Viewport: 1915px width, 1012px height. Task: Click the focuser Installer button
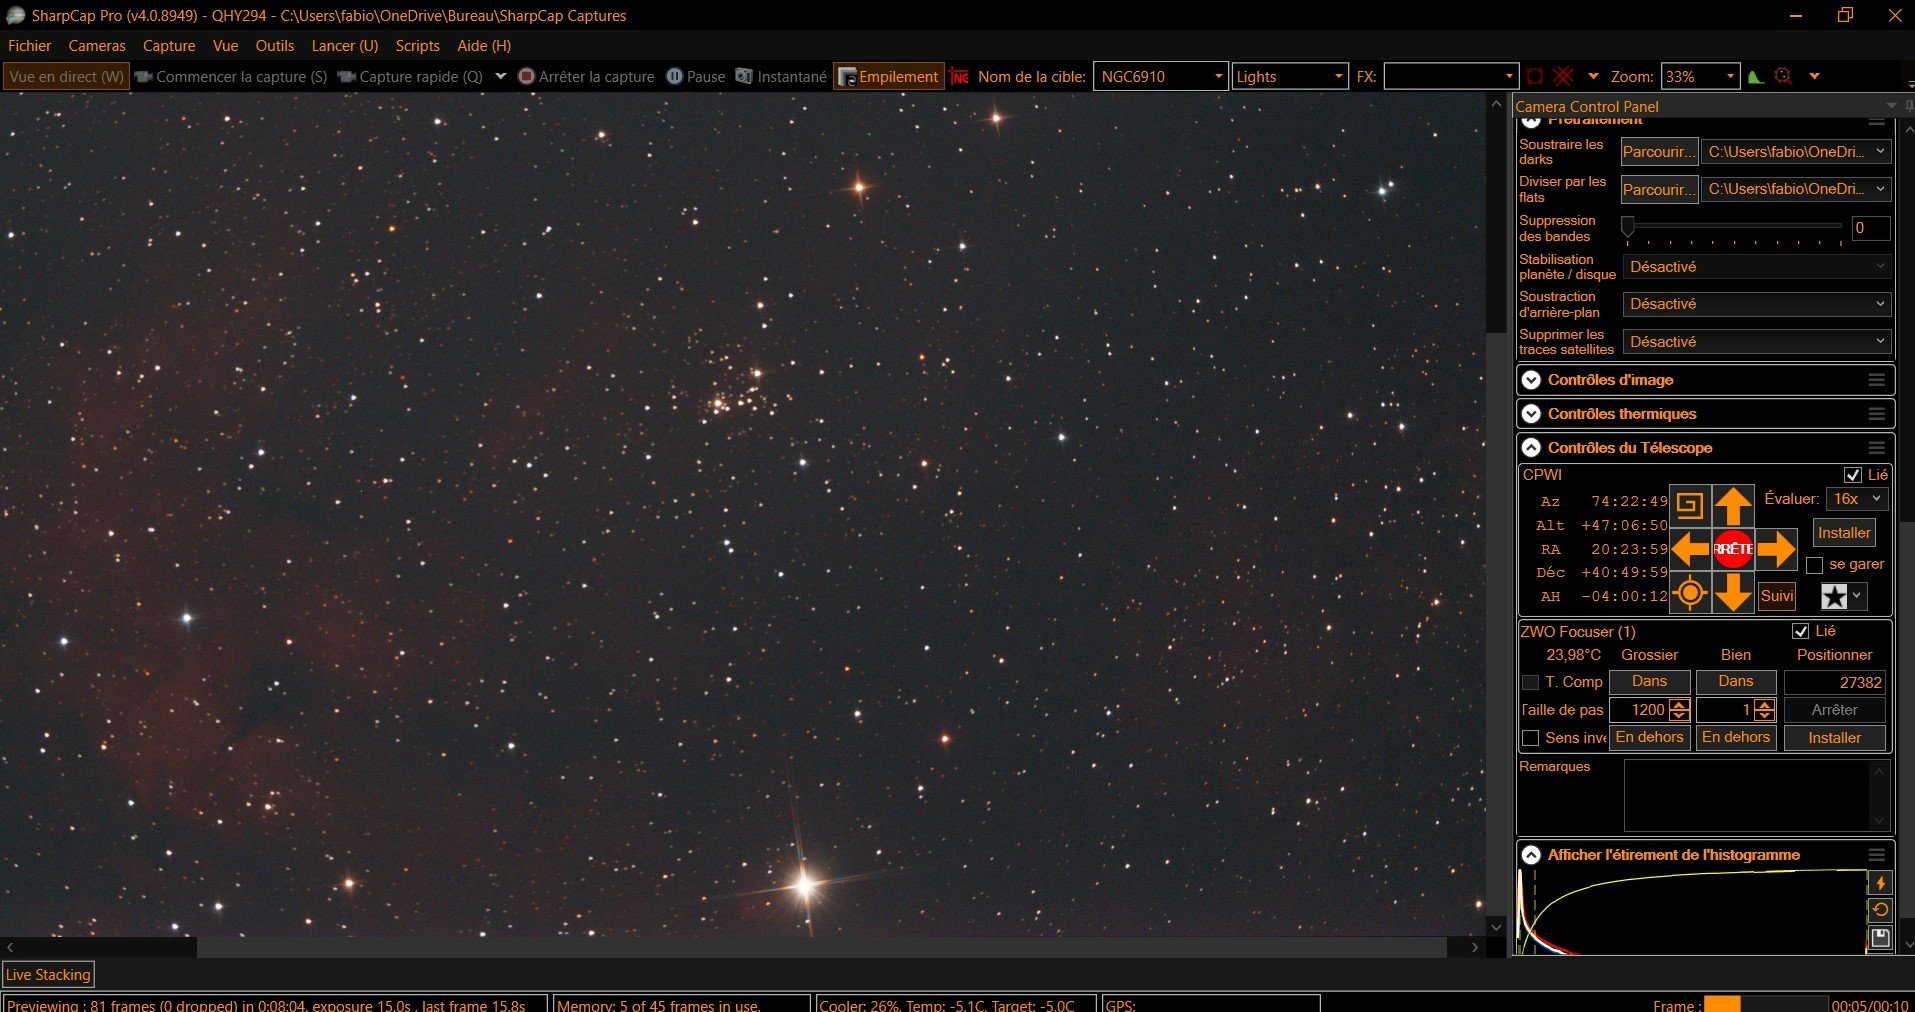pyautogui.click(x=1835, y=738)
